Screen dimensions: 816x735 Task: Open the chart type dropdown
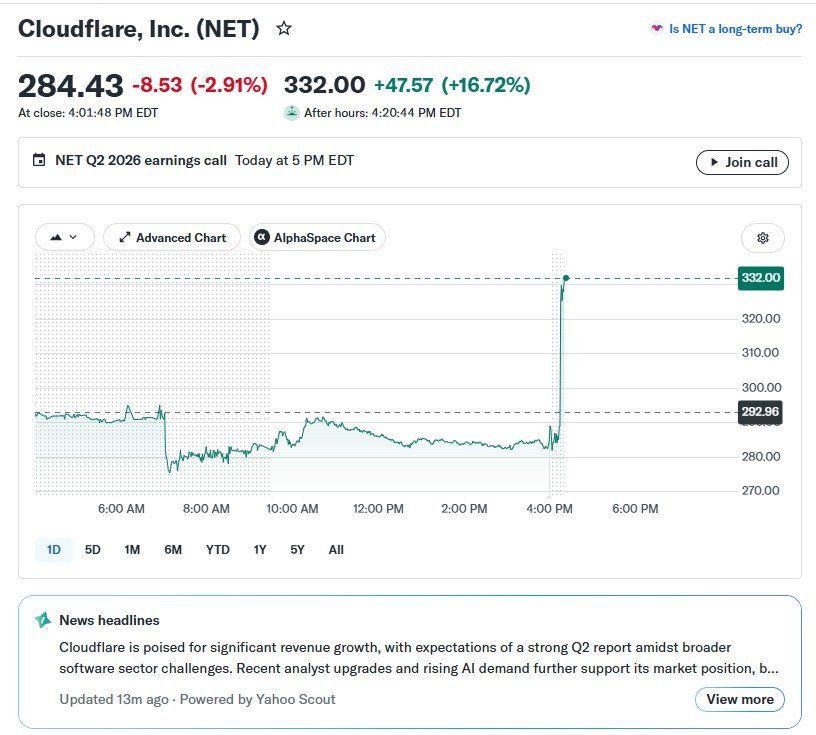(x=65, y=237)
